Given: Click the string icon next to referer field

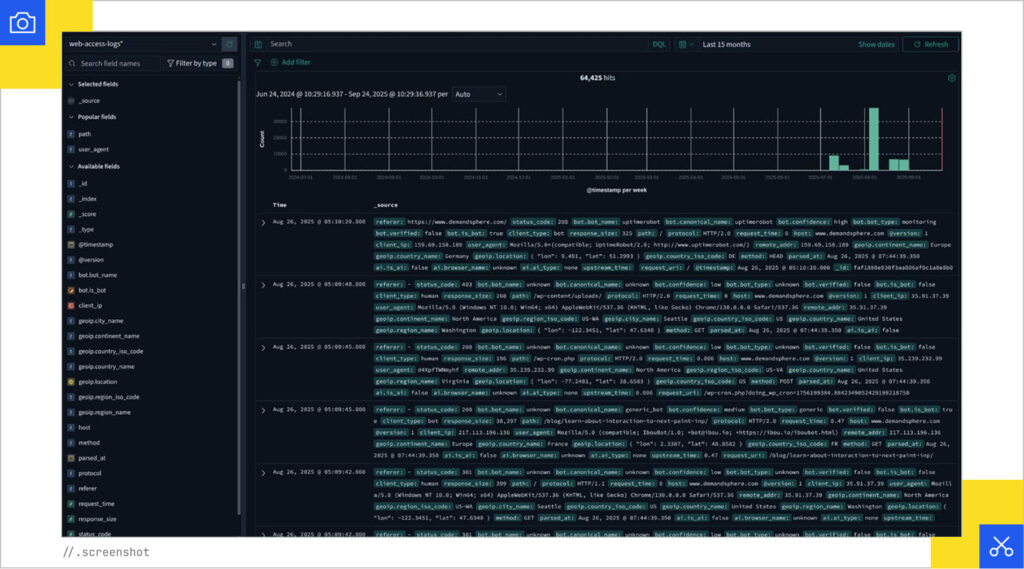Looking at the screenshot, I should (71, 489).
